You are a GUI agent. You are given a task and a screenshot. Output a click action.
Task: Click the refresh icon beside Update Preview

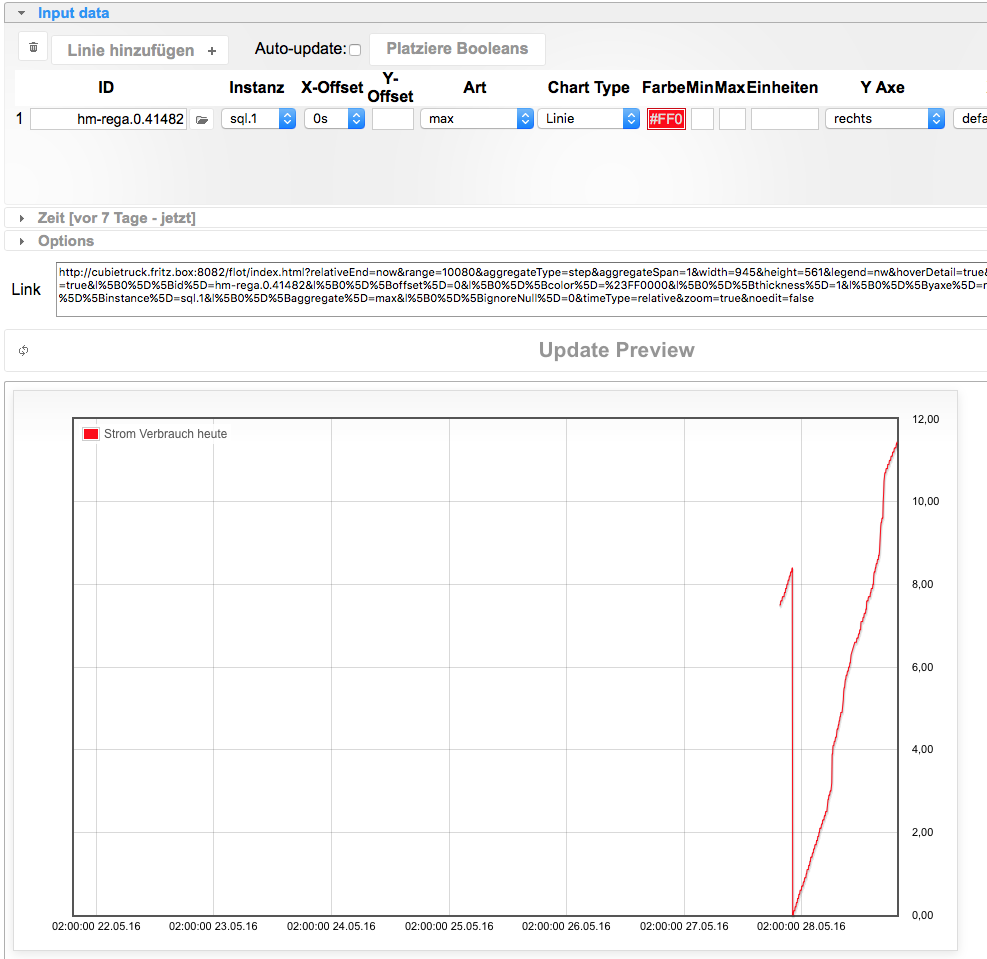(23, 350)
